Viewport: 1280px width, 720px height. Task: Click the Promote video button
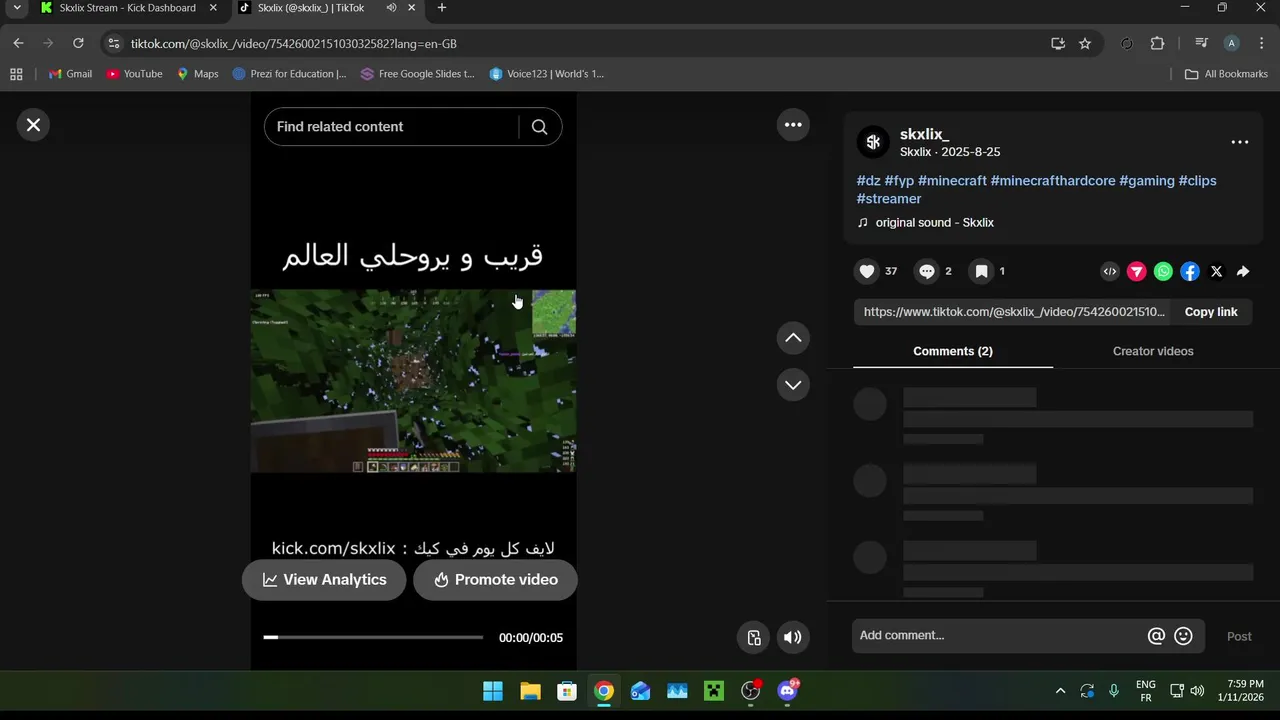point(495,580)
